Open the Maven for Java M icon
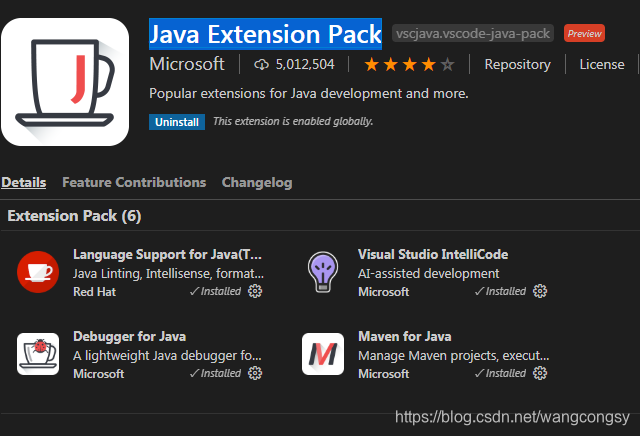The height and width of the screenshot is (436, 640). [323, 354]
